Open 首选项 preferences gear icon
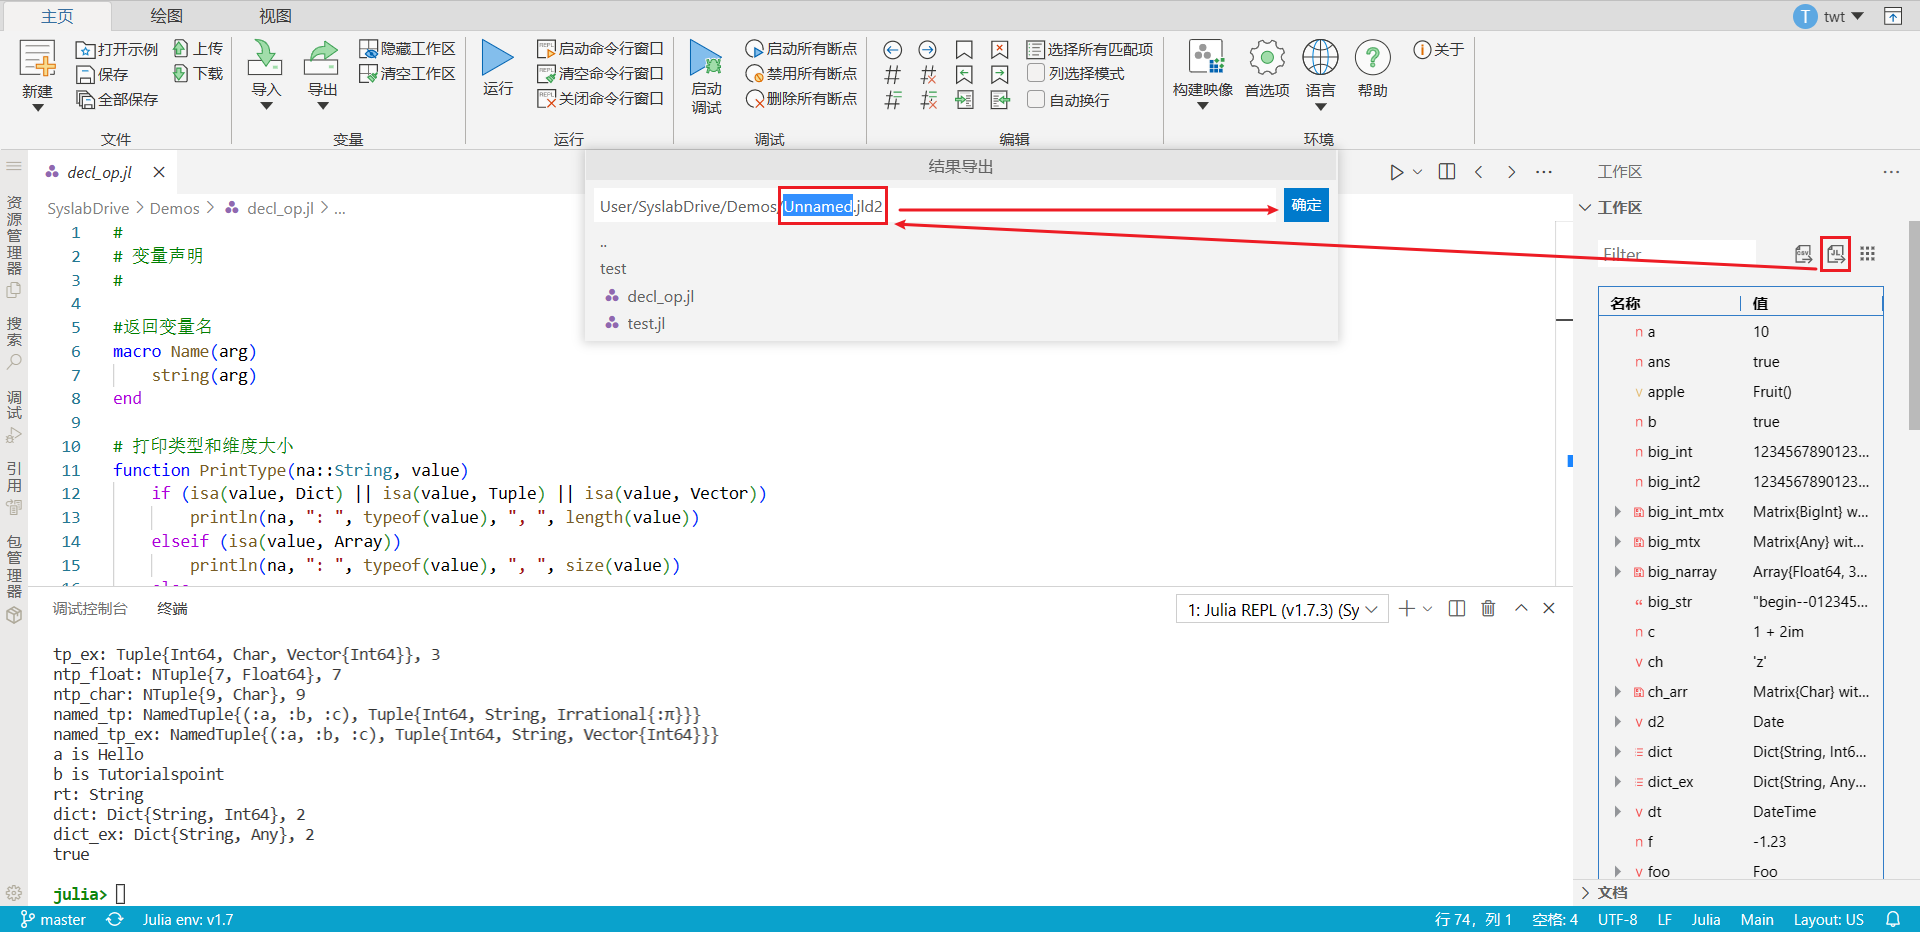 (x=1267, y=58)
